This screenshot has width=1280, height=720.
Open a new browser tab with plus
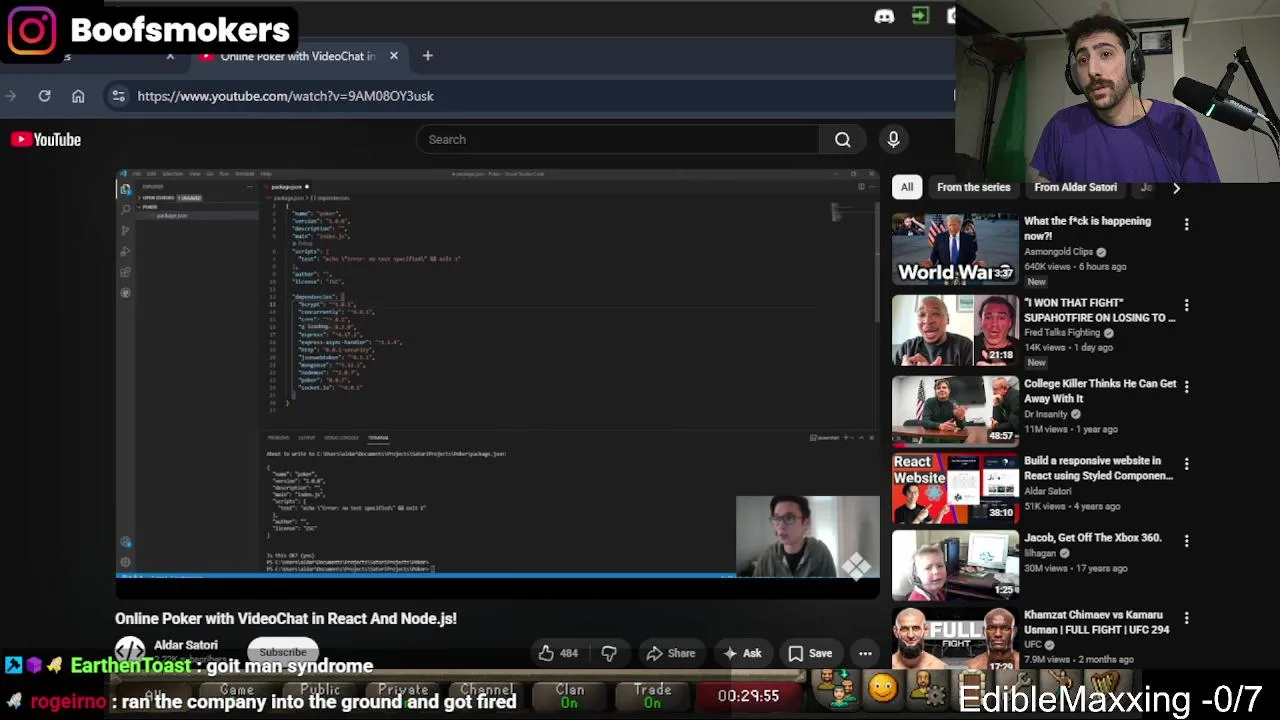427,56
